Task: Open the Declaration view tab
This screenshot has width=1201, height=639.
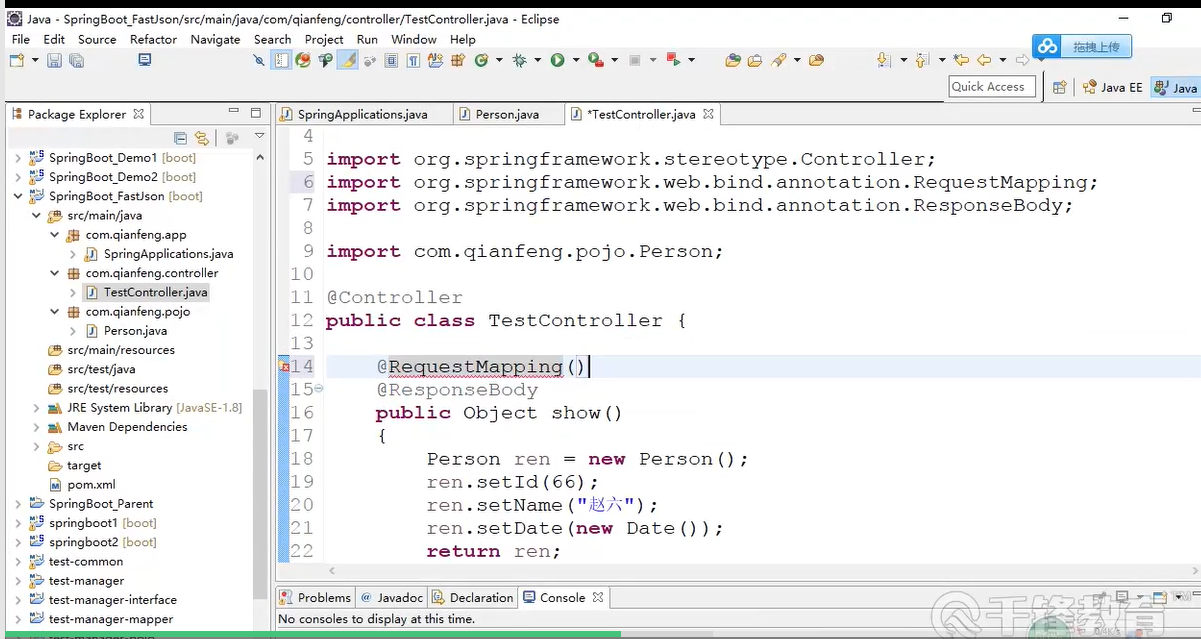Action: point(472,597)
